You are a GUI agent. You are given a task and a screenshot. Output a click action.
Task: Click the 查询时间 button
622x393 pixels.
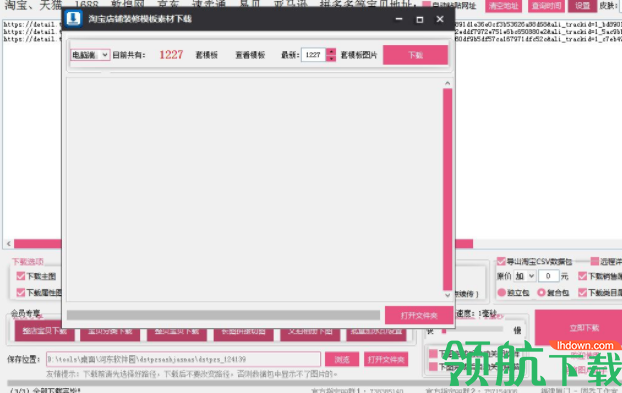pyautogui.click(x=547, y=6)
